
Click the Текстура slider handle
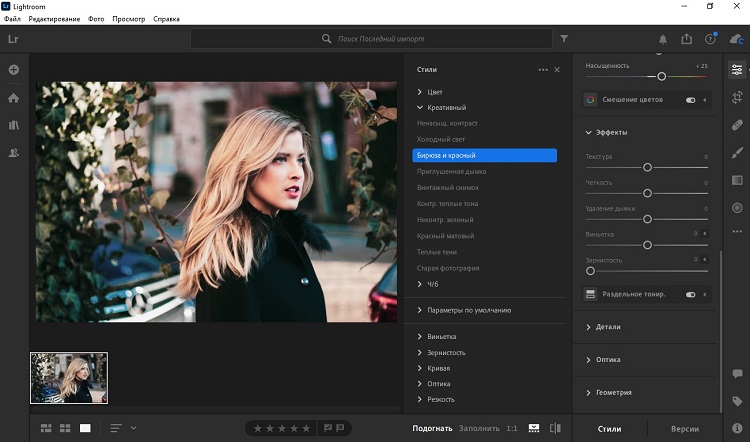[x=647, y=167]
